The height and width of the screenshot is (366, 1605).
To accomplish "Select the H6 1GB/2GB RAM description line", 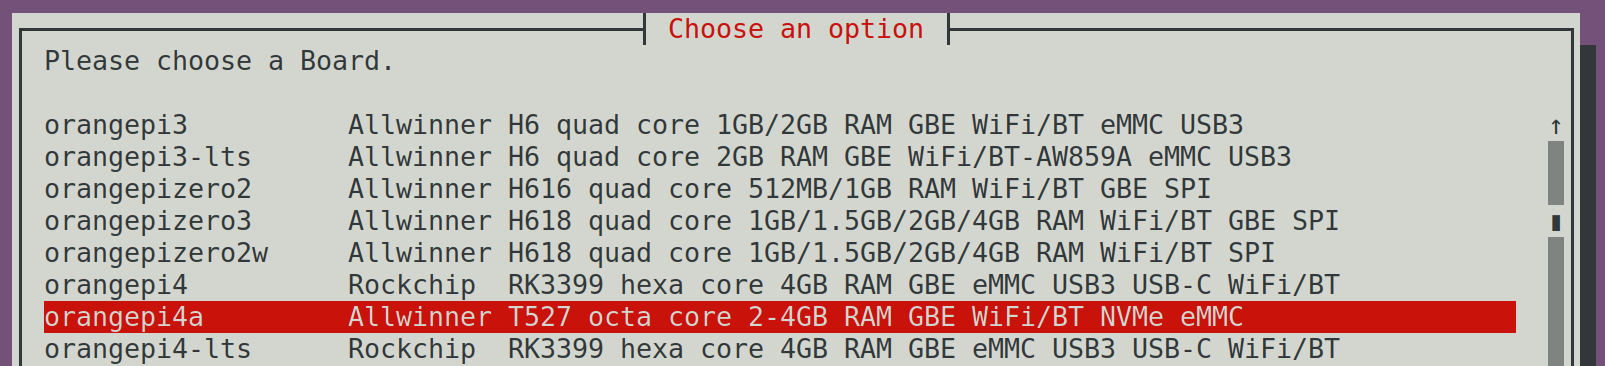I will pyautogui.click(x=795, y=126).
